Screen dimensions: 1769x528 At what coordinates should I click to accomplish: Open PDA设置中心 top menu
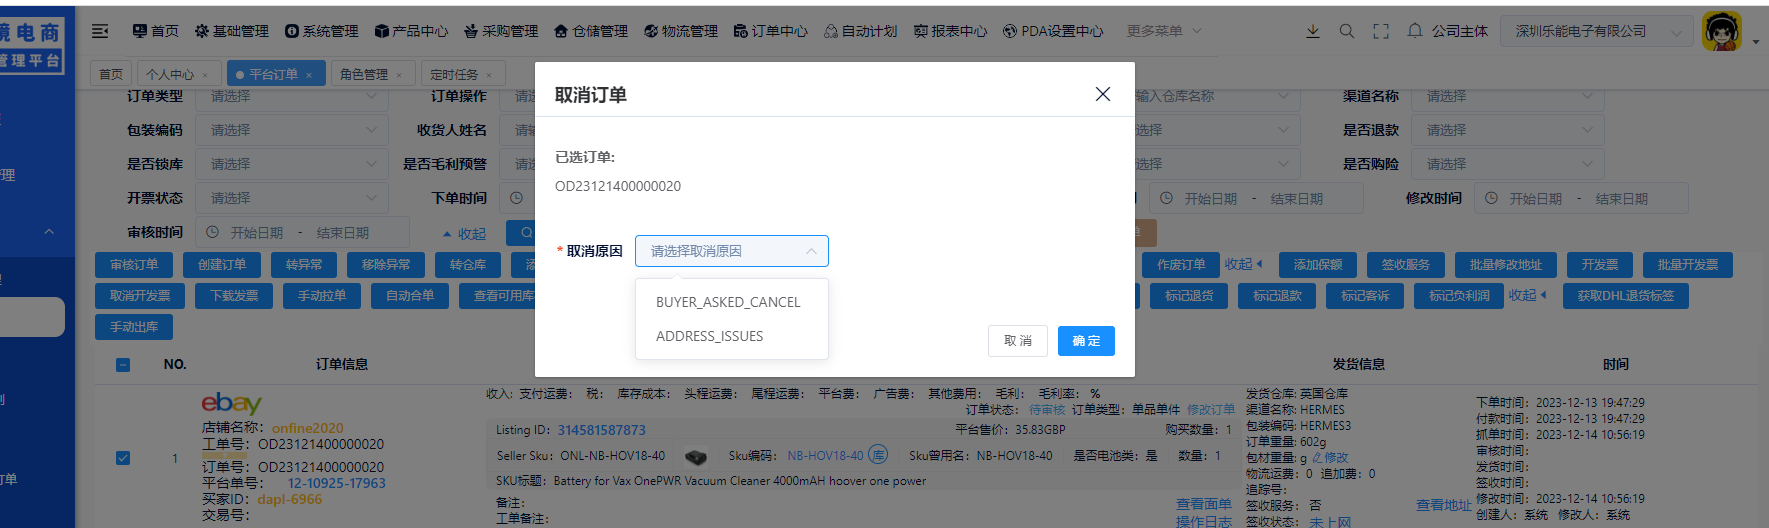tap(1053, 31)
